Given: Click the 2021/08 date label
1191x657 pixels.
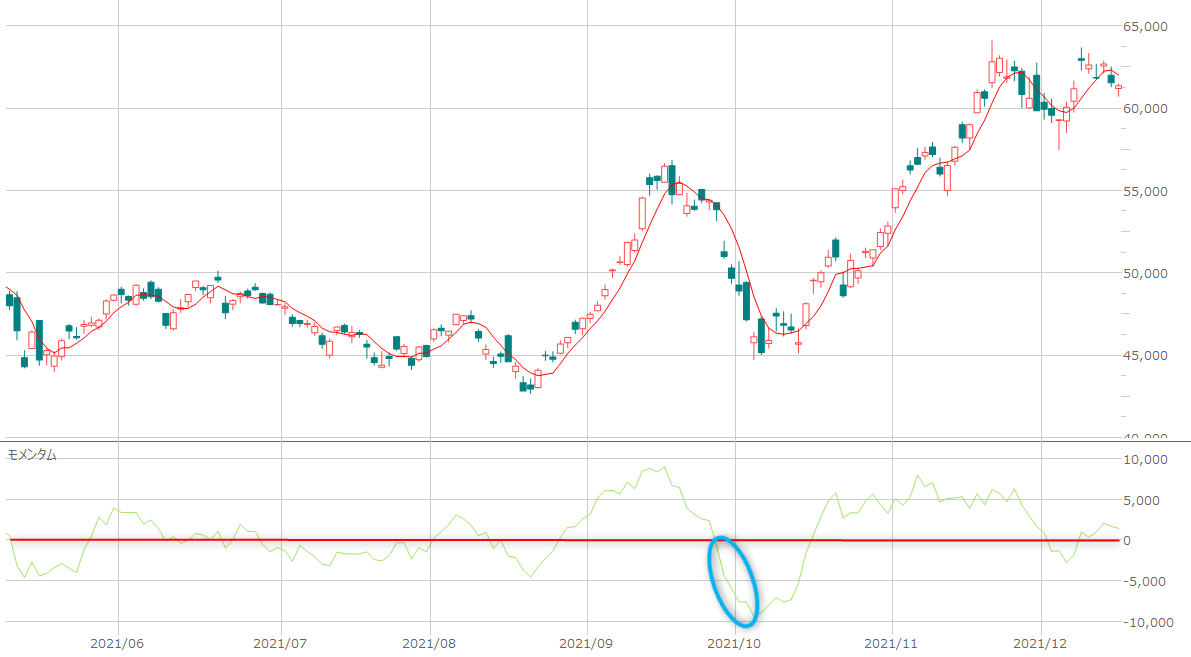Looking at the screenshot, I should pyautogui.click(x=430, y=643).
